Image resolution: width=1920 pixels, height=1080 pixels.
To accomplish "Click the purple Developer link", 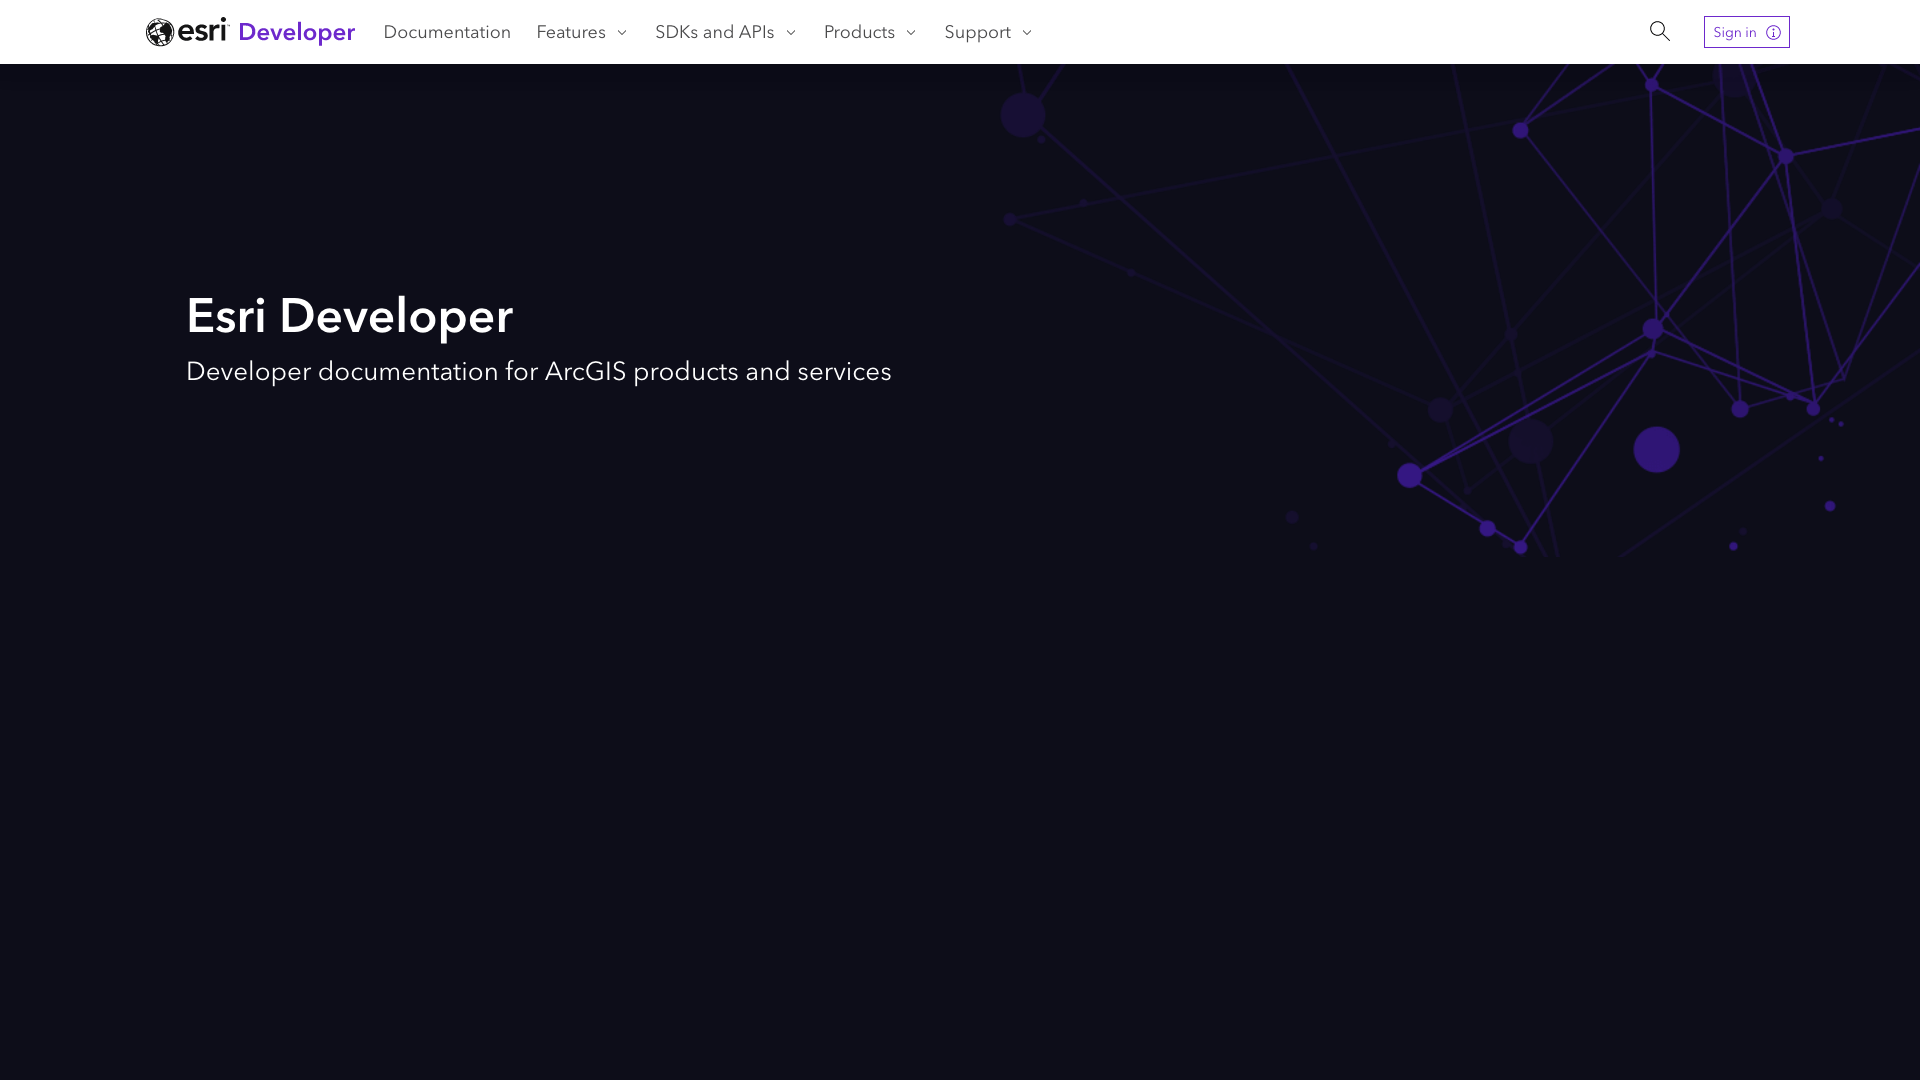I will point(296,32).
